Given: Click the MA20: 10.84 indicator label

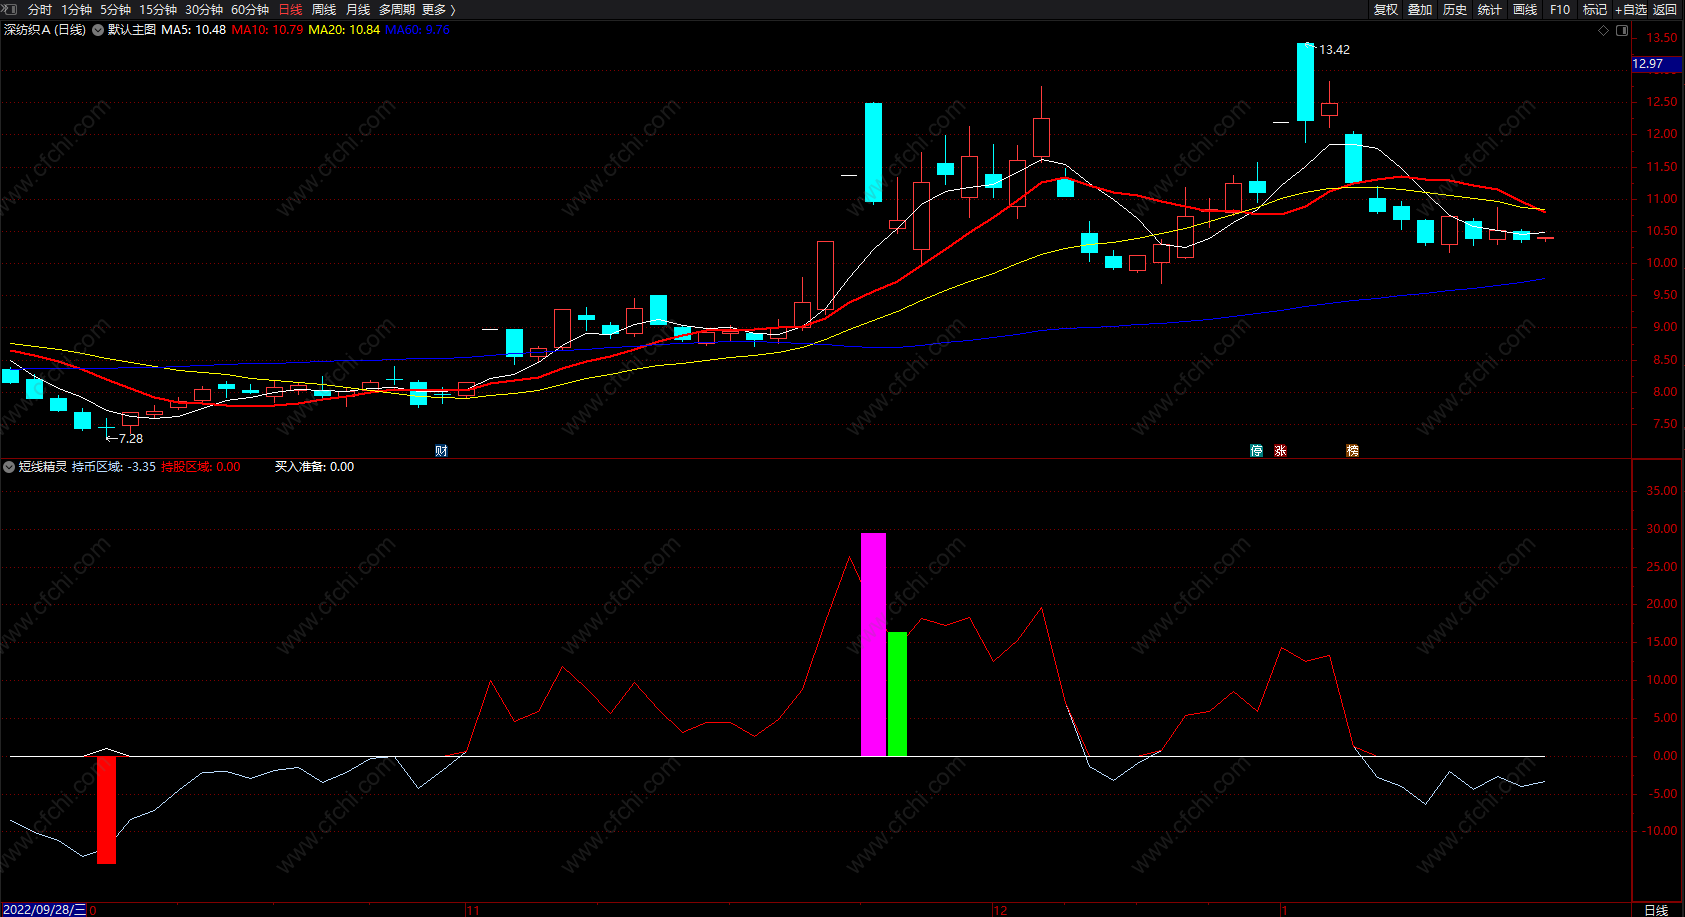Looking at the screenshot, I should [344, 30].
